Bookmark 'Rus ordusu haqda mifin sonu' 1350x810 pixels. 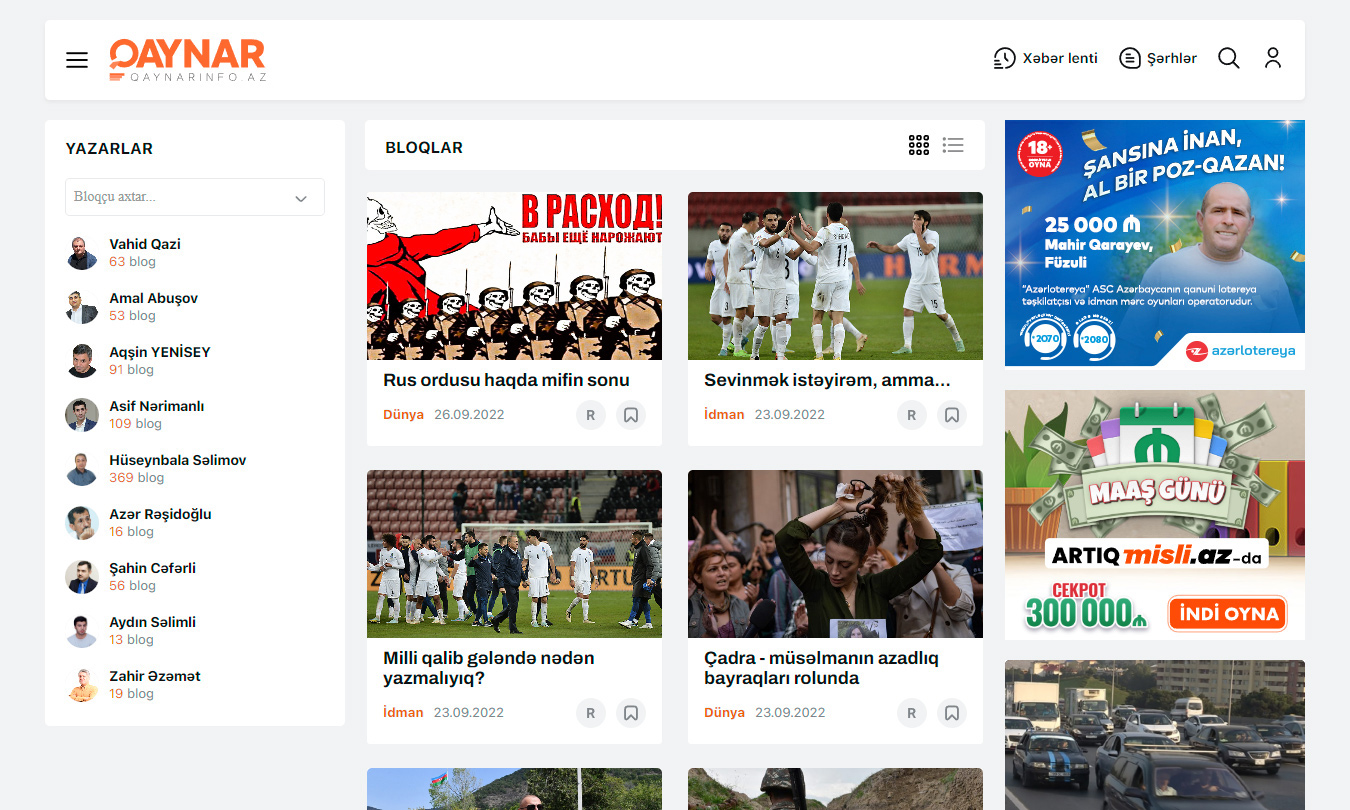pos(631,415)
